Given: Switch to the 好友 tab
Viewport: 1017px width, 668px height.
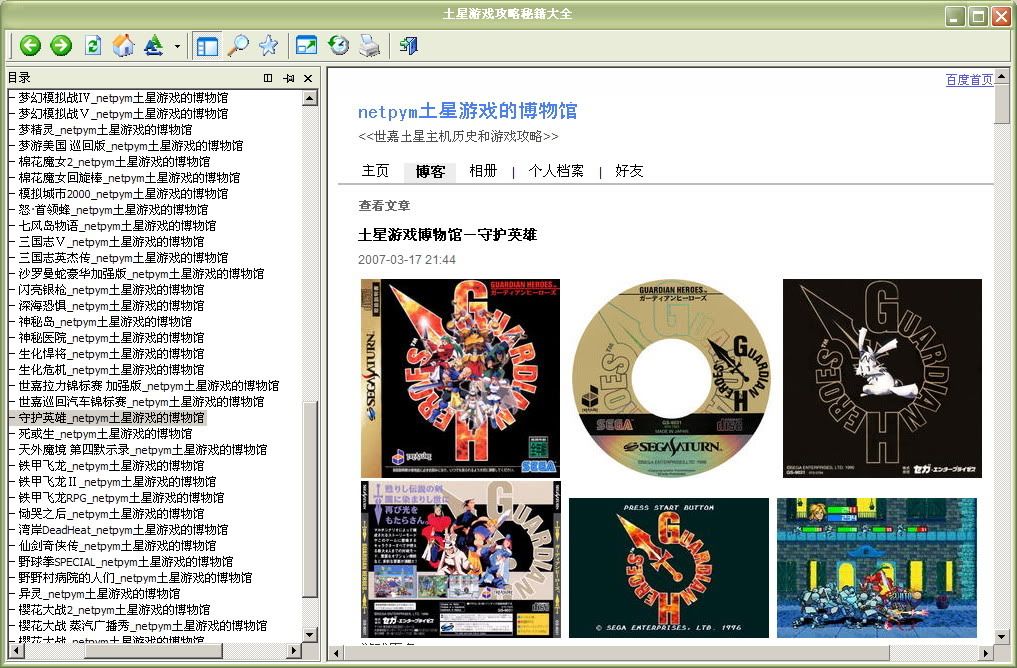Looking at the screenshot, I should (x=629, y=171).
